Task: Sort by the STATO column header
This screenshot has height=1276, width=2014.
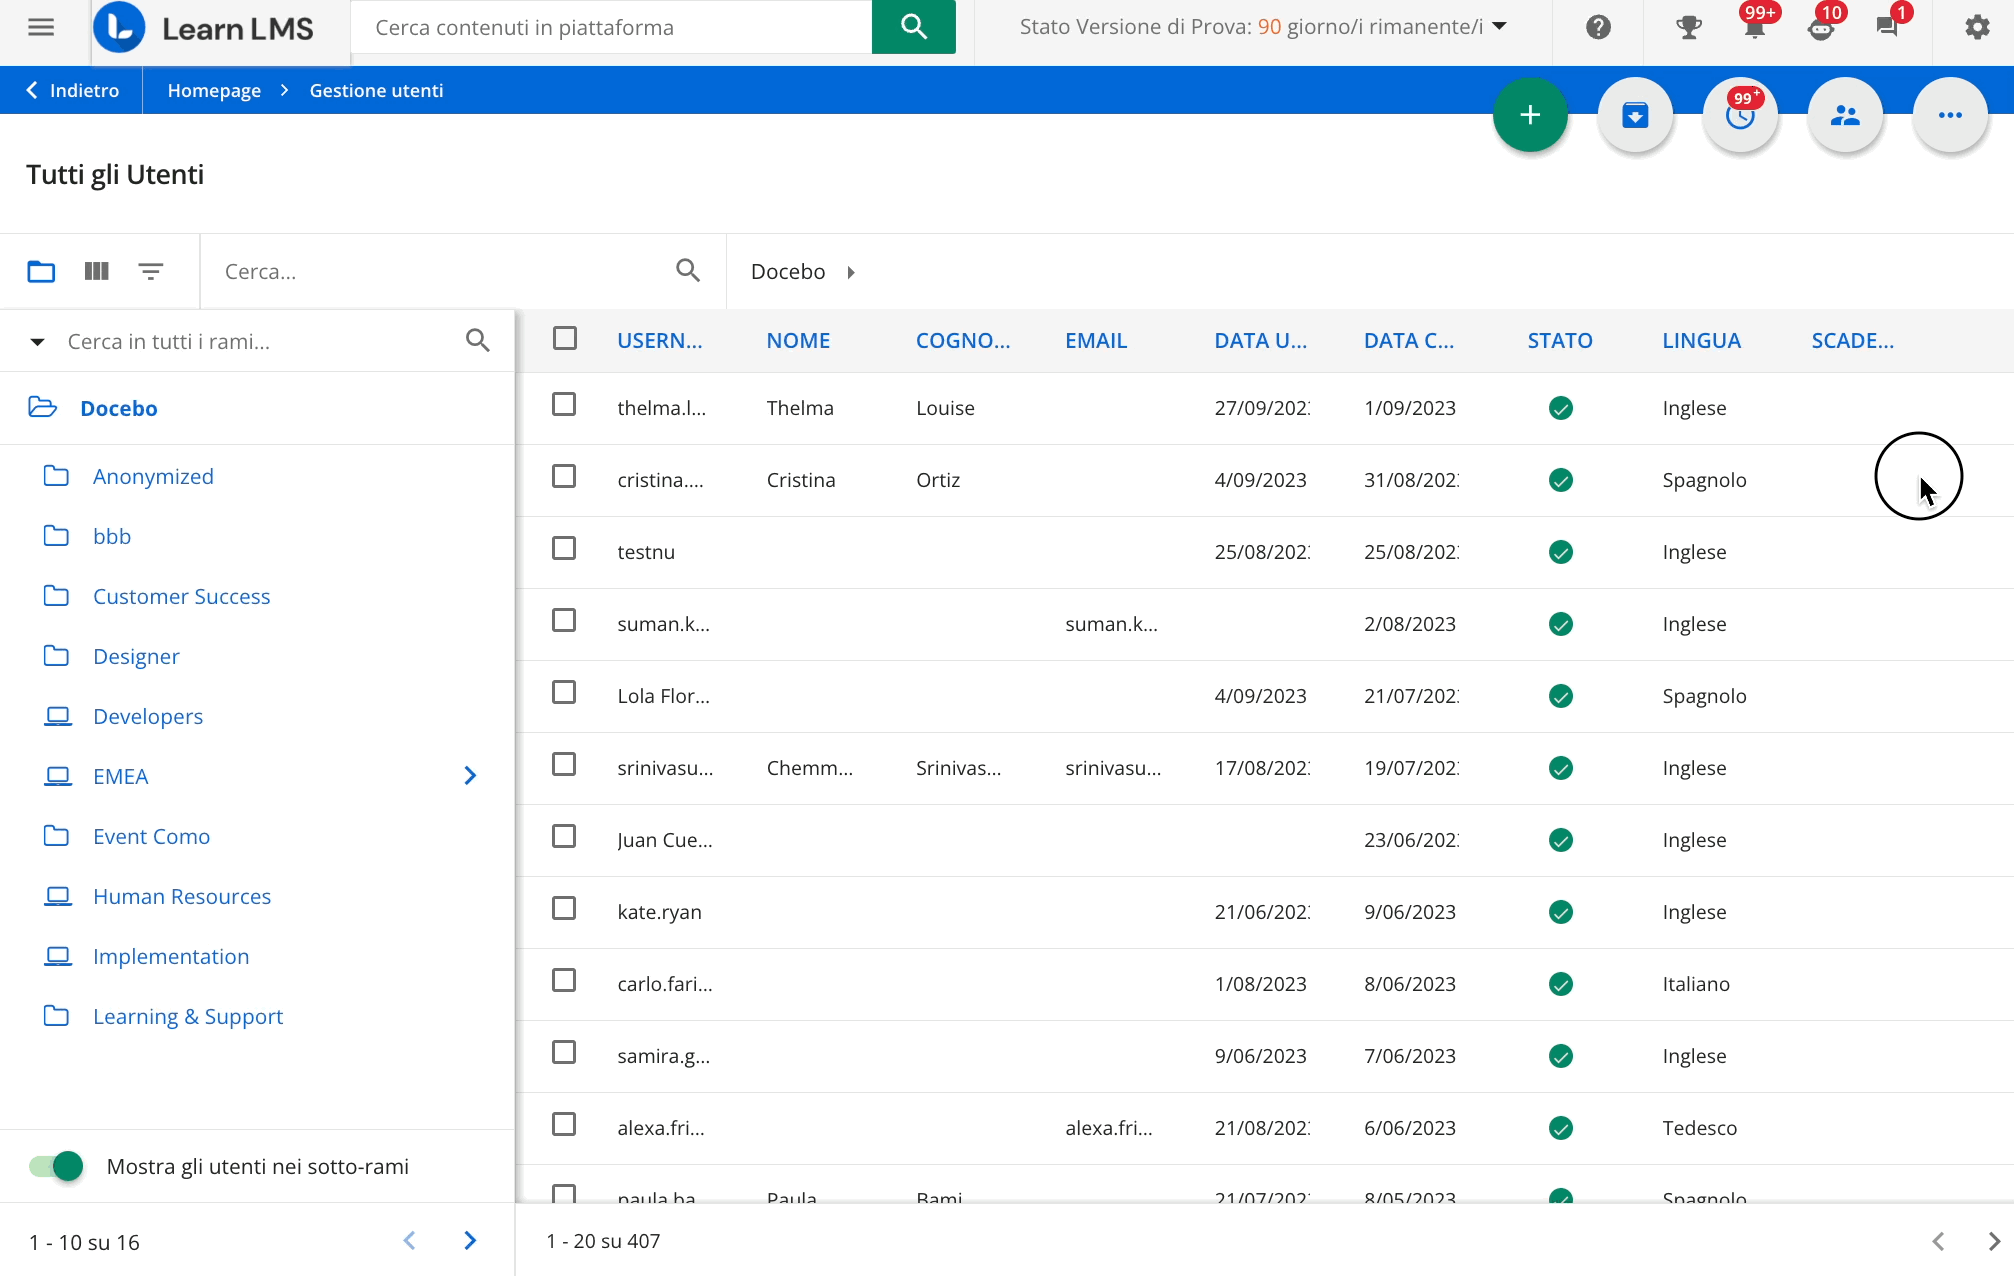Action: tap(1560, 341)
